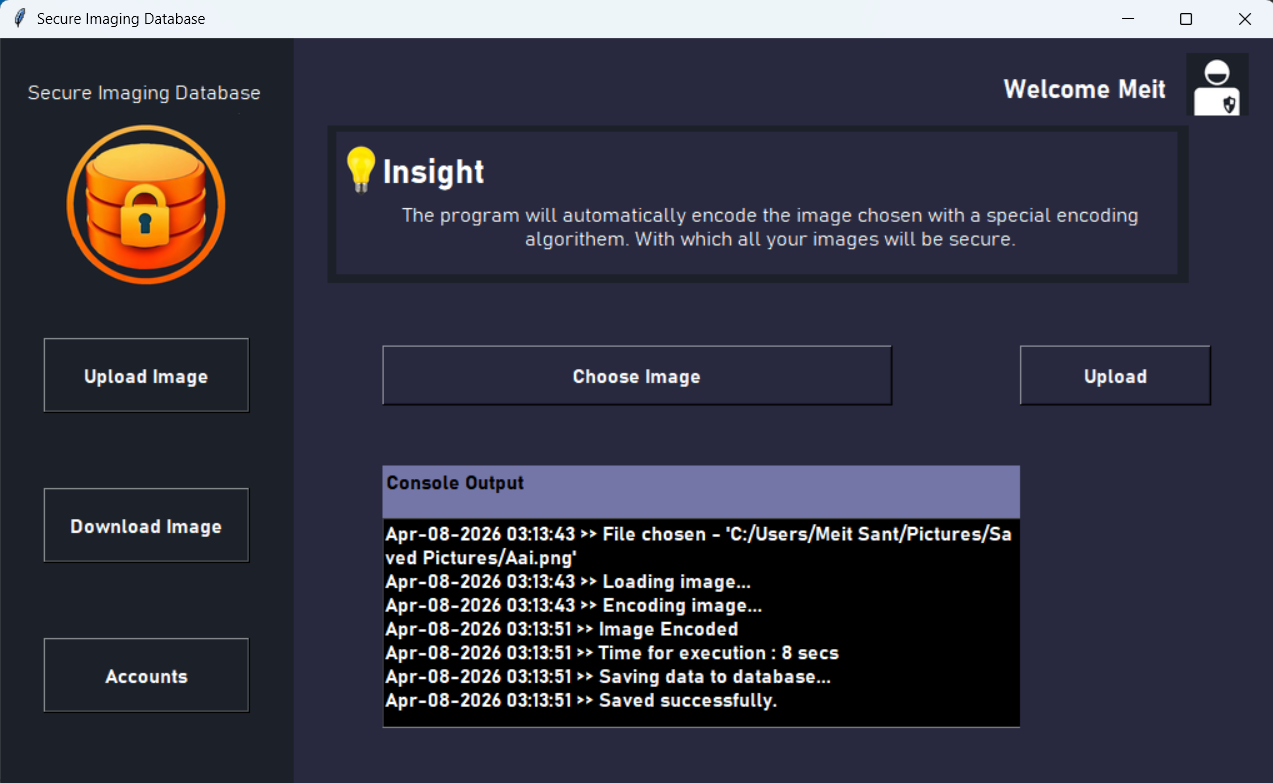The height and width of the screenshot is (783, 1273).
Task: Open the Download Image section
Action: 146,526
